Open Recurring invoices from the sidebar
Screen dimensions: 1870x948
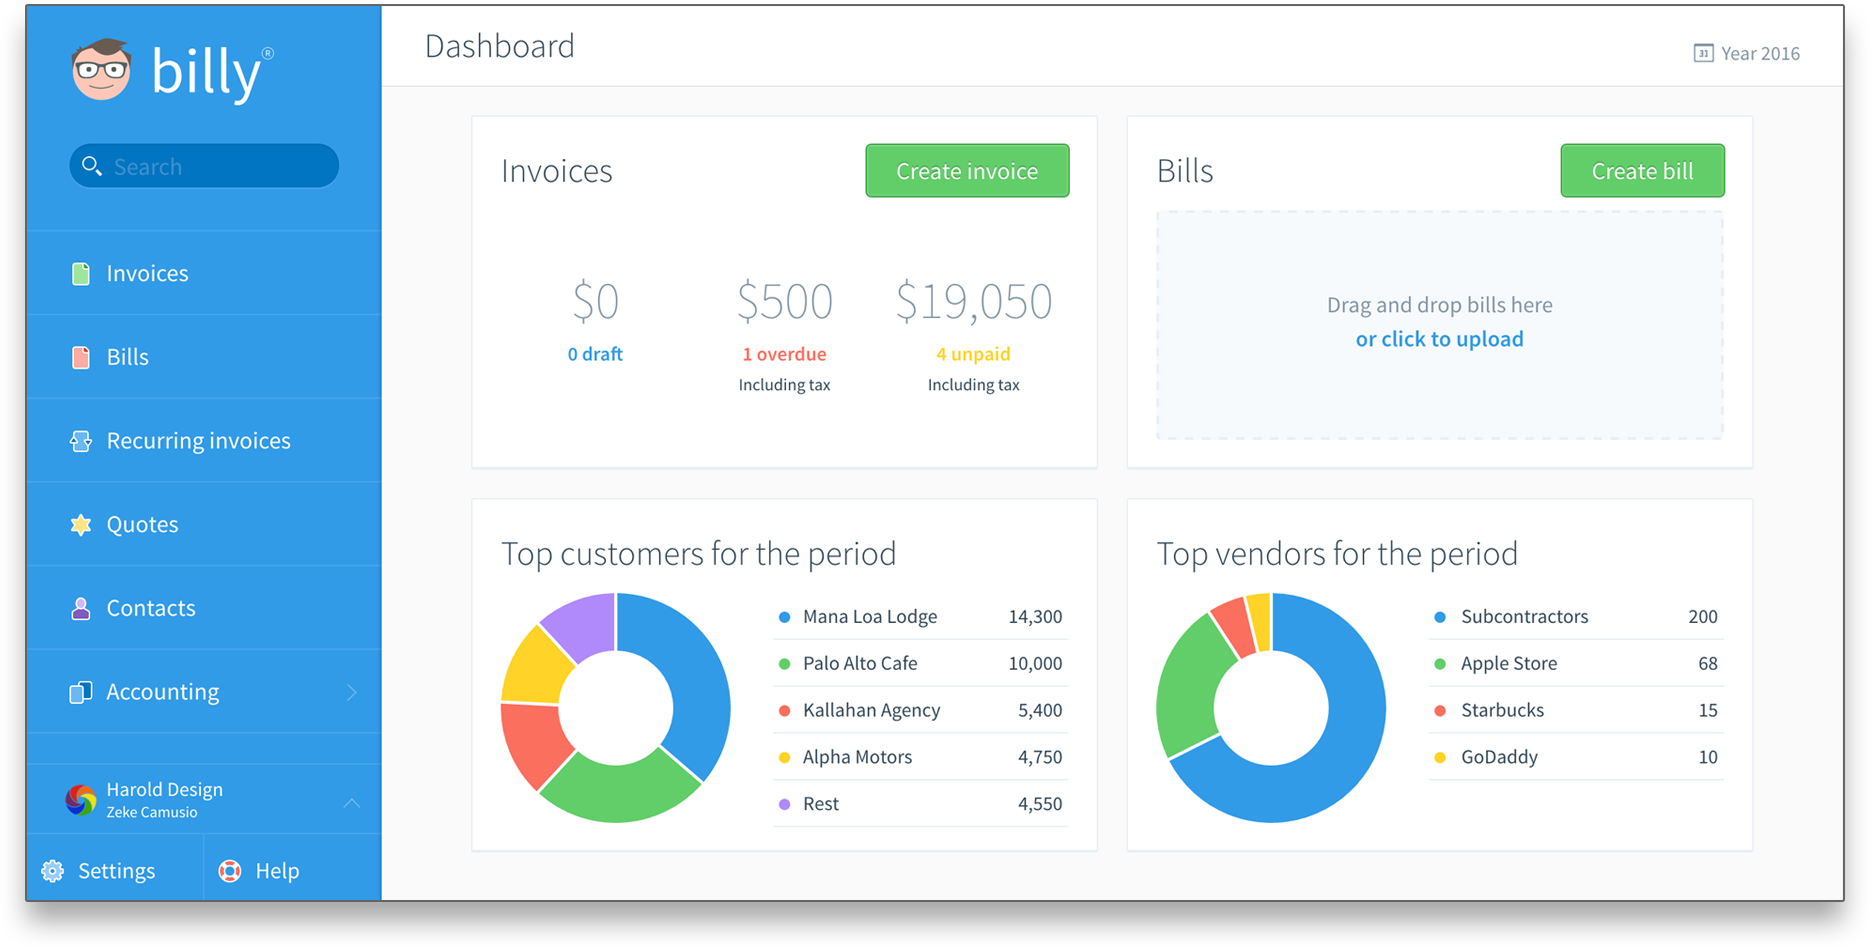pyautogui.click(x=198, y=441)
